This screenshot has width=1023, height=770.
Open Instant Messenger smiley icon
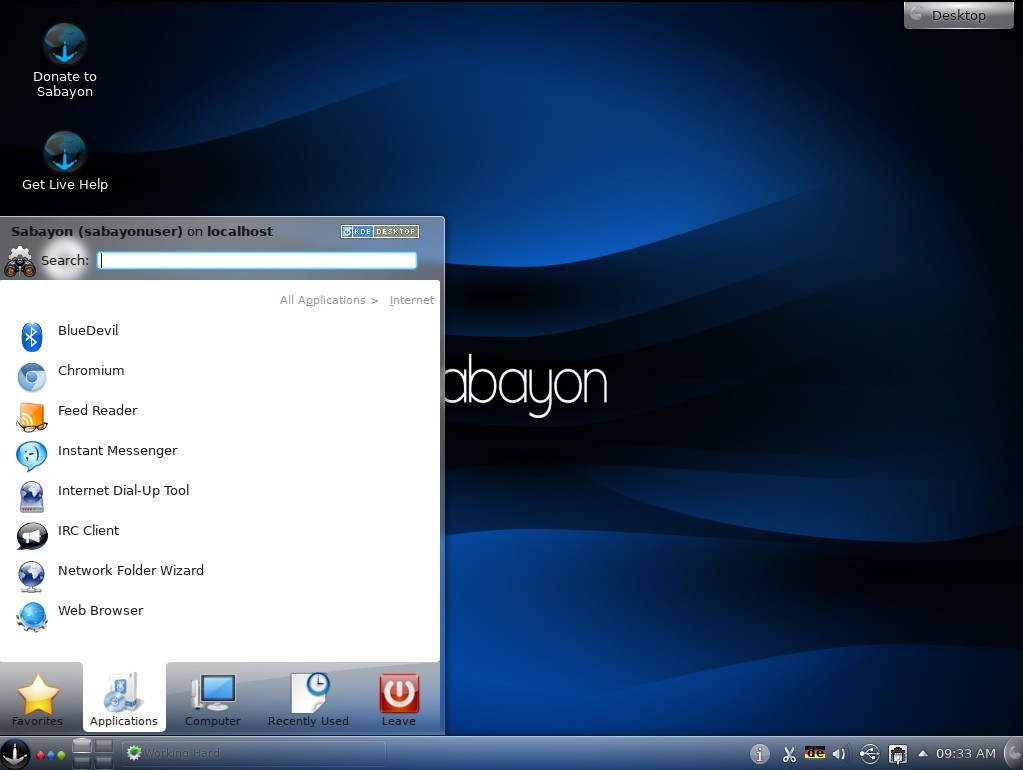pos(31,457)
